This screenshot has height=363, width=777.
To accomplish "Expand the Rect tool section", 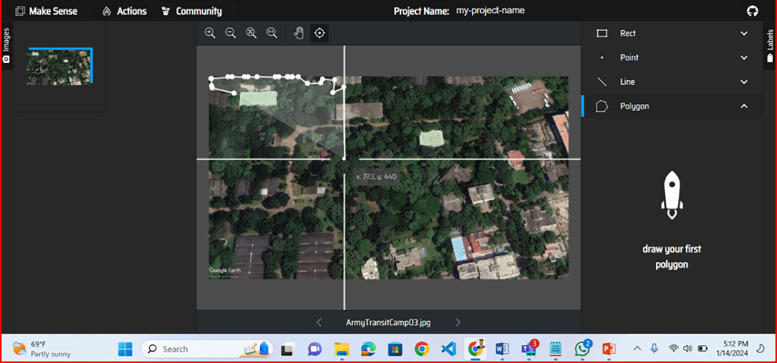I will point(671,33).
